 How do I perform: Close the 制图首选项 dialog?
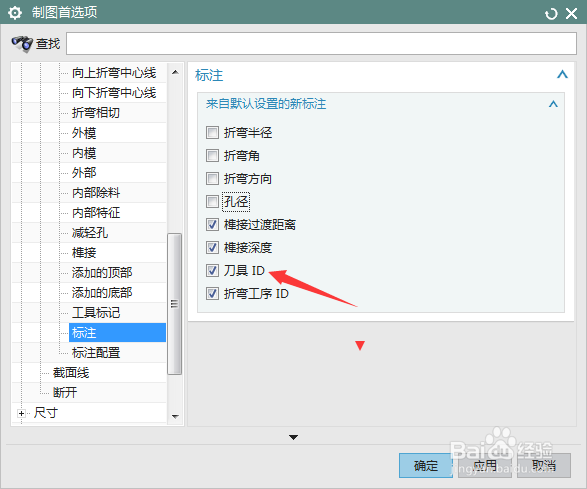(x=571, y=14)
